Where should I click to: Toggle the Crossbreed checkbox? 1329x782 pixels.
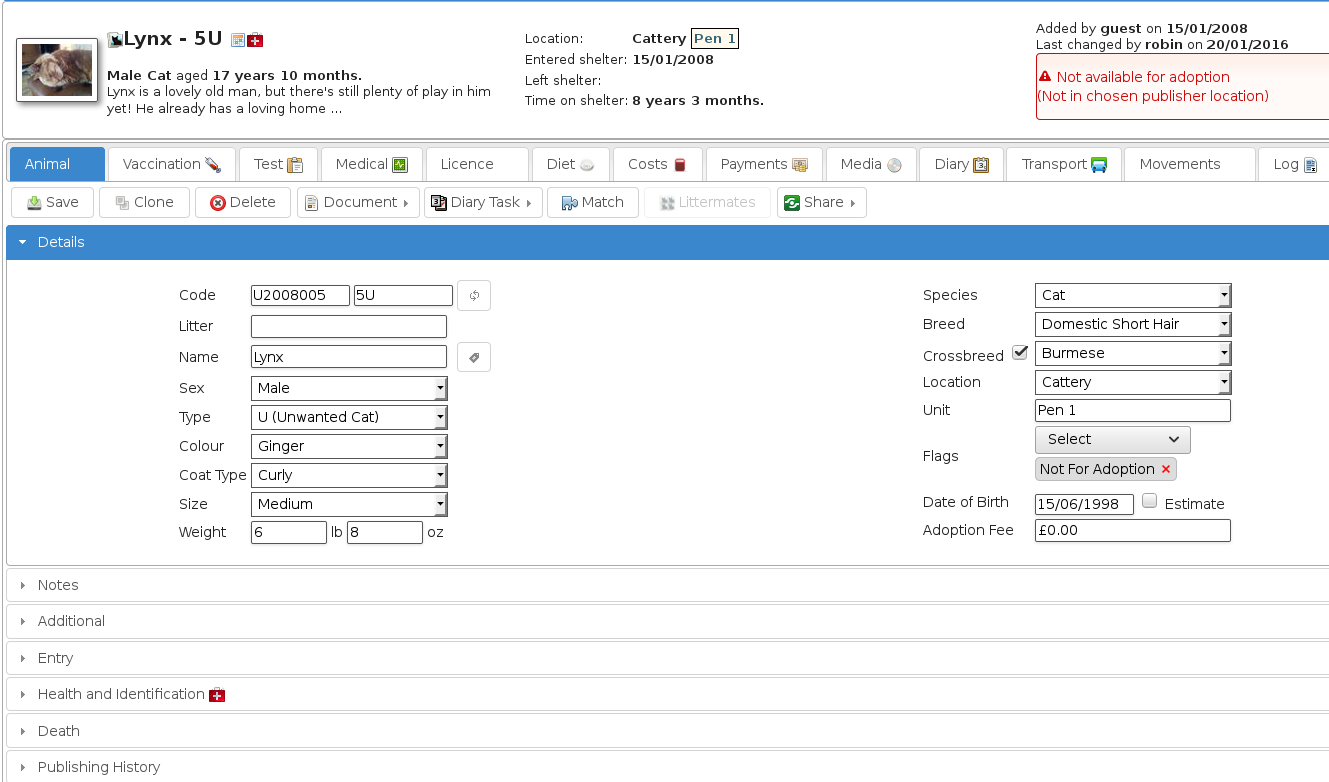1020,353
